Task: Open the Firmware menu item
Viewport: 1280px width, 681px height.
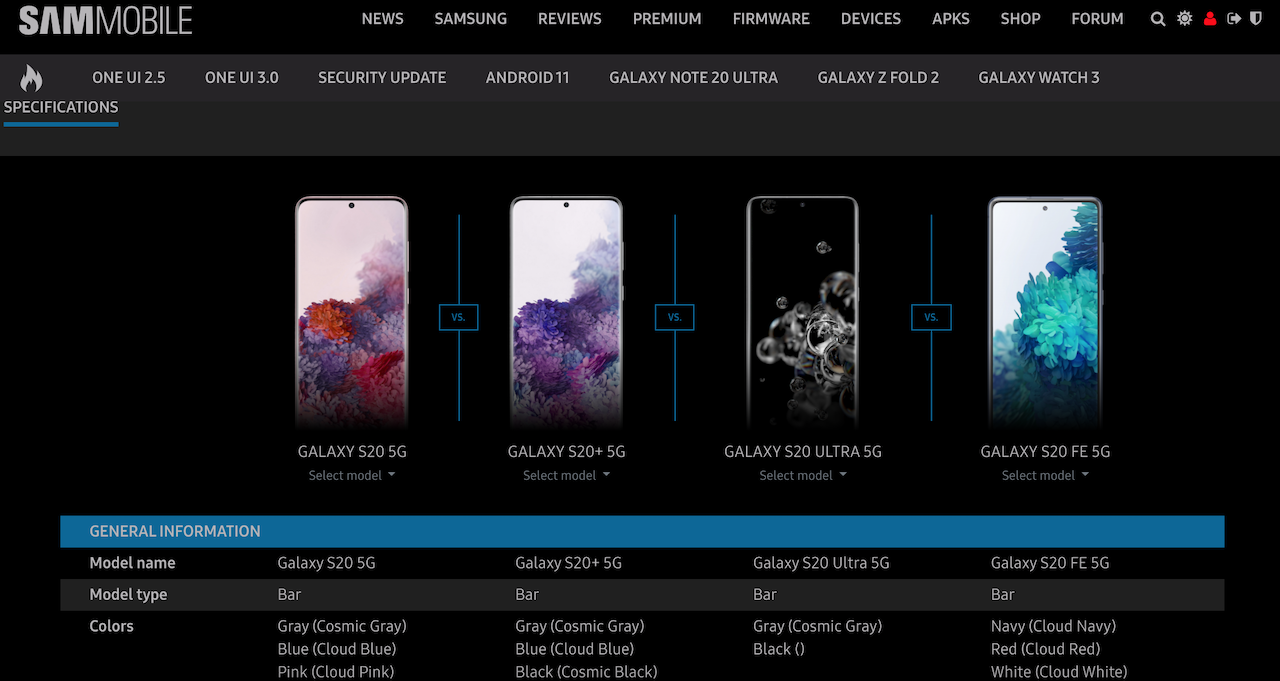Action: 771,19
